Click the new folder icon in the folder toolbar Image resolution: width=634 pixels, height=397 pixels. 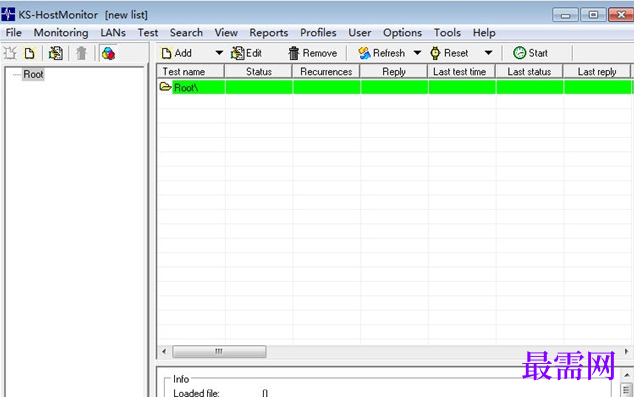click(x=10, y=53)
